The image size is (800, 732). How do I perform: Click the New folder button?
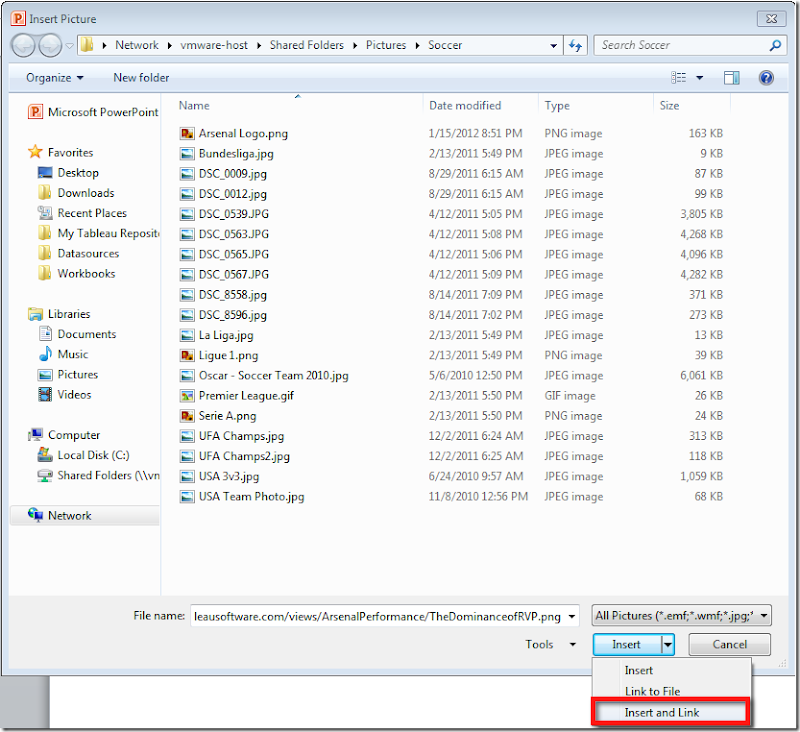(141, 78)
